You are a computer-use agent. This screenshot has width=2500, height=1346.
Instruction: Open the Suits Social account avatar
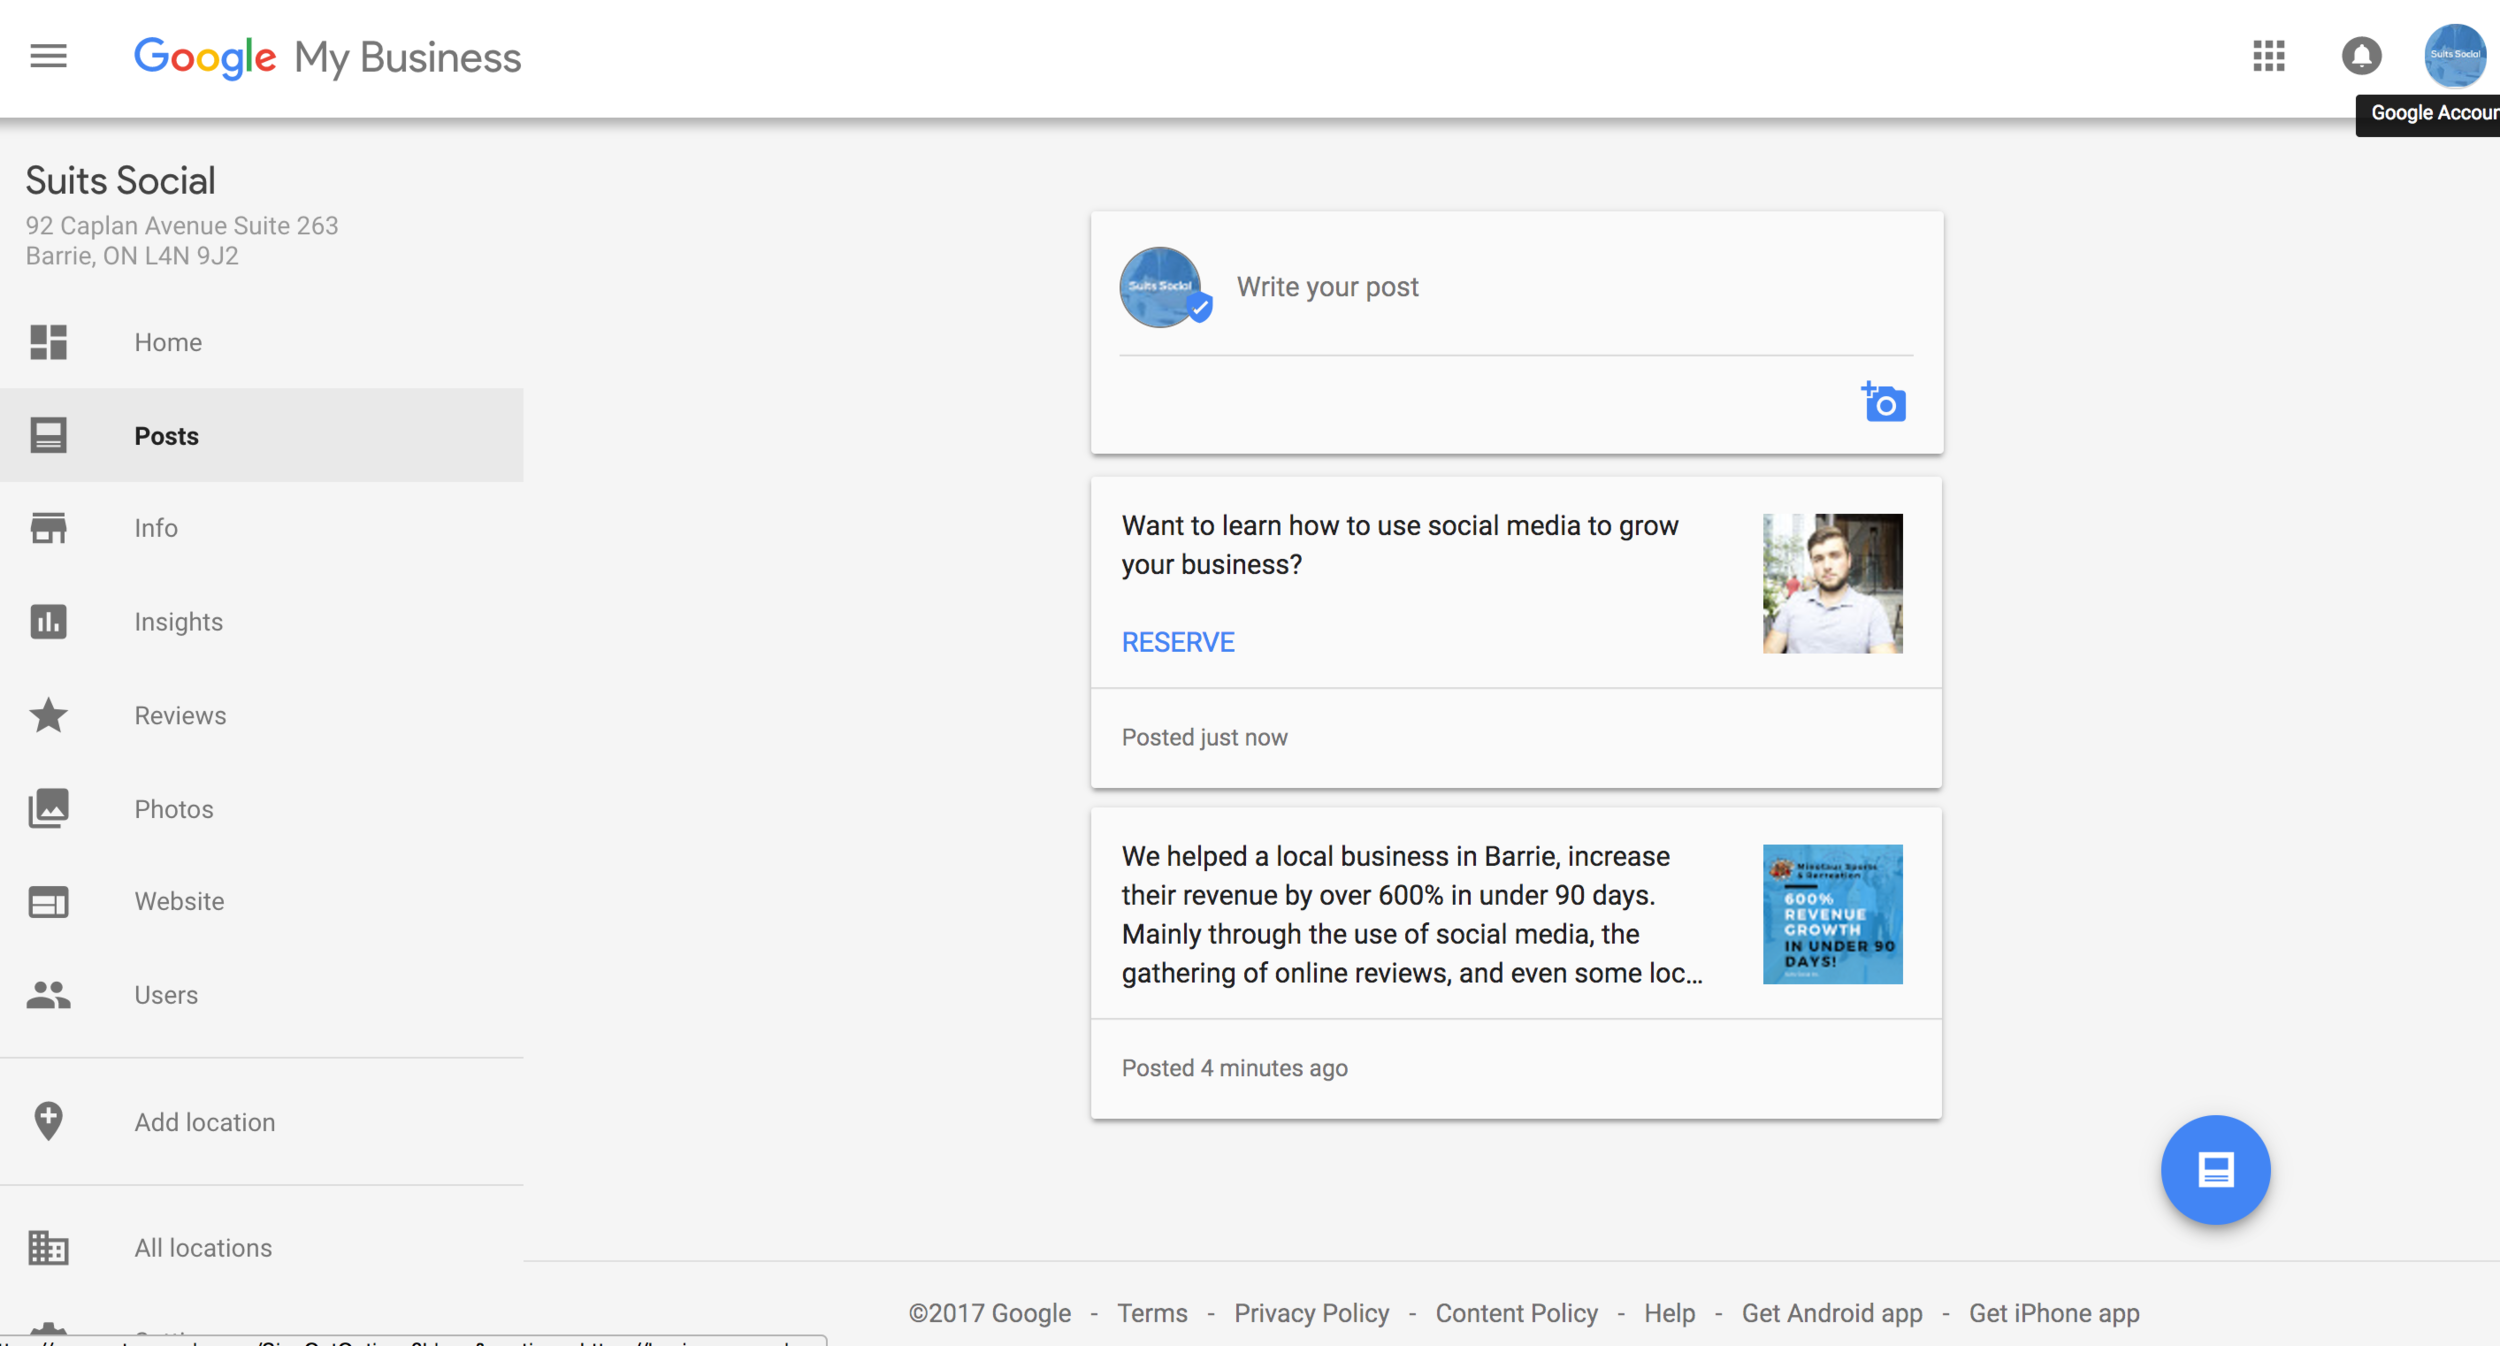[2454, 56]
